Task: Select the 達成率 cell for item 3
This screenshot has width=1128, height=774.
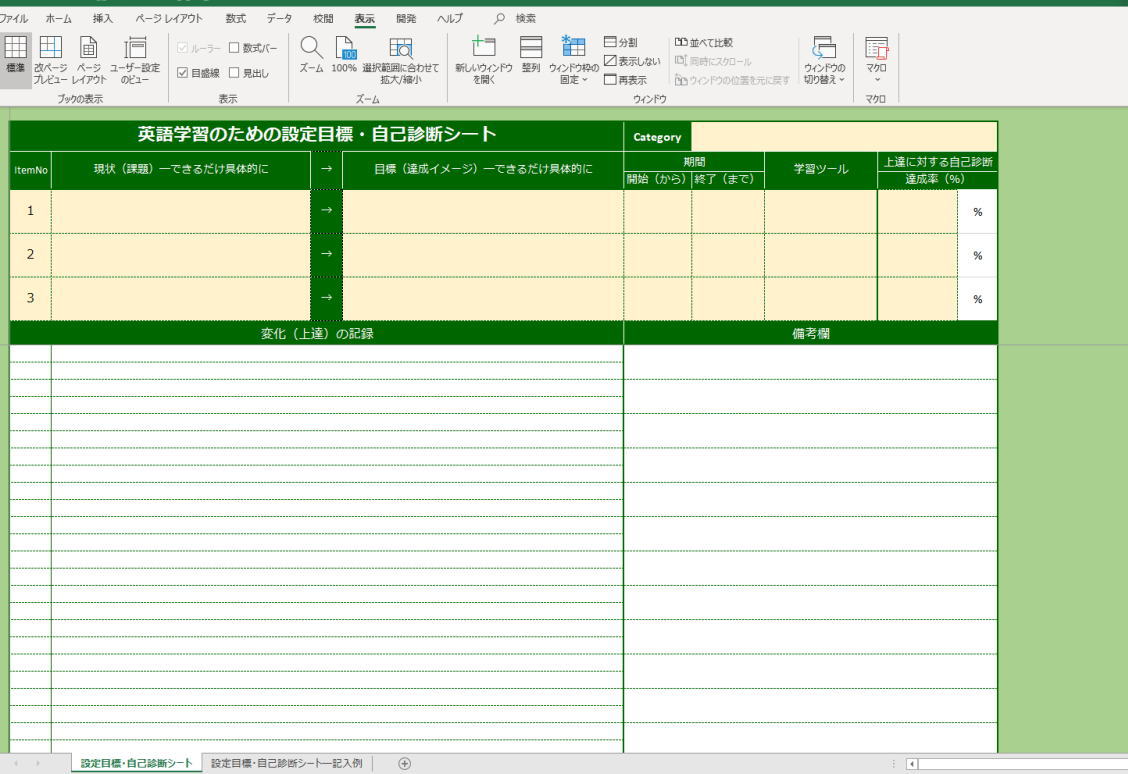Action: pos(918,299)
